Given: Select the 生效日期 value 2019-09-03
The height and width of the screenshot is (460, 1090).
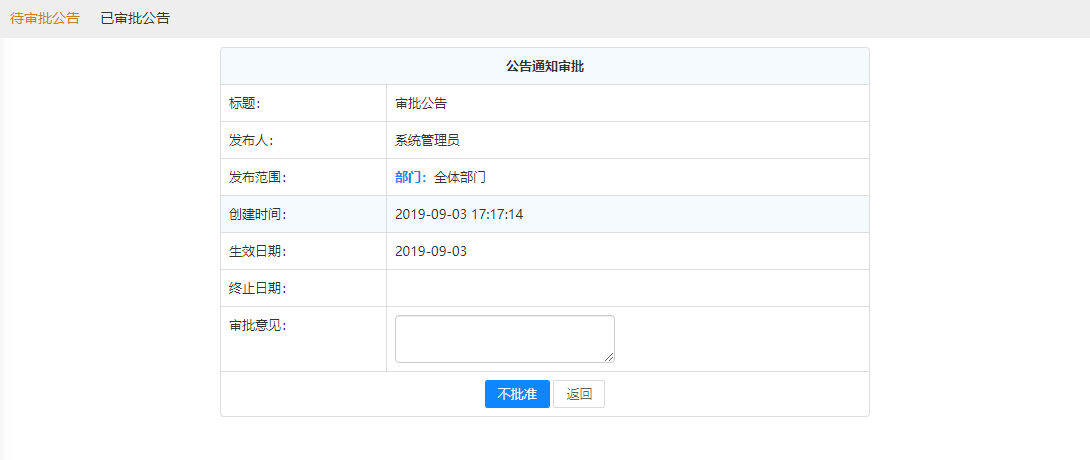Looking at the screenshot, I should tap(431, 251).
